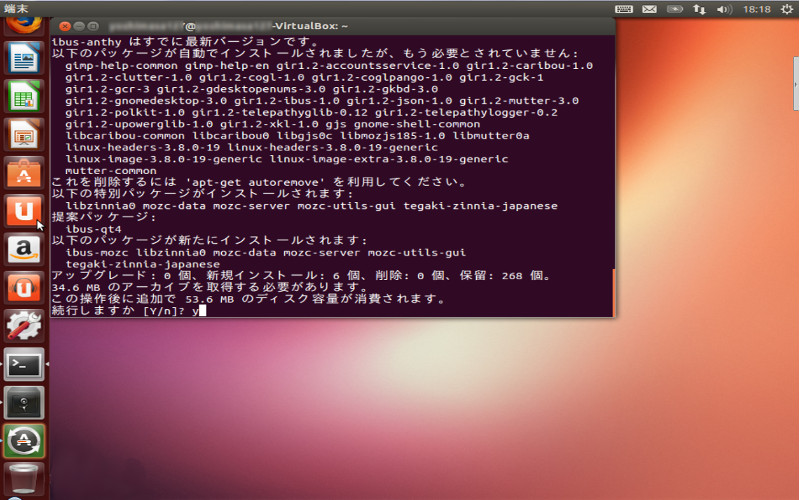800x500 pixels.
Task: Show the clock calendar at 18:18
Action: click(757, 9)
